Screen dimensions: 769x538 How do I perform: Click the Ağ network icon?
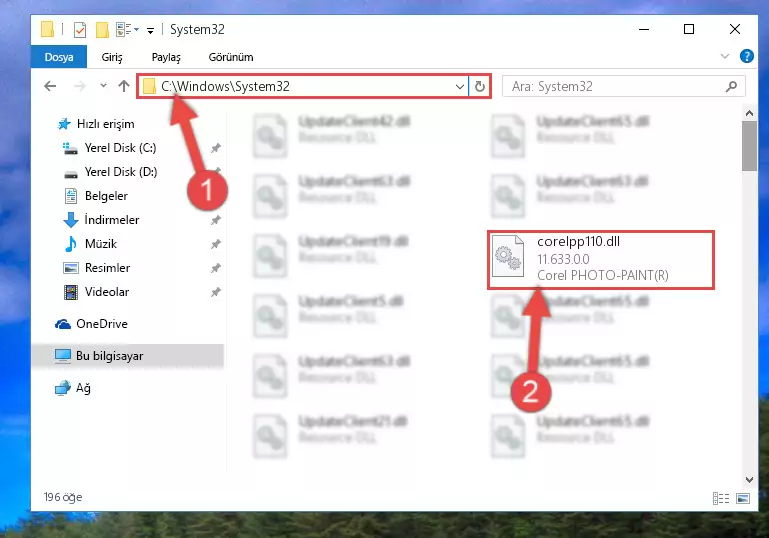[x=63, y=388]
